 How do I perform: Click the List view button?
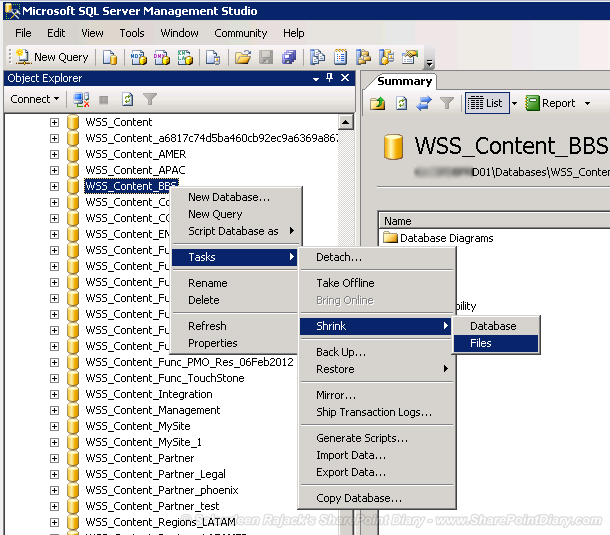pos(487,103)
